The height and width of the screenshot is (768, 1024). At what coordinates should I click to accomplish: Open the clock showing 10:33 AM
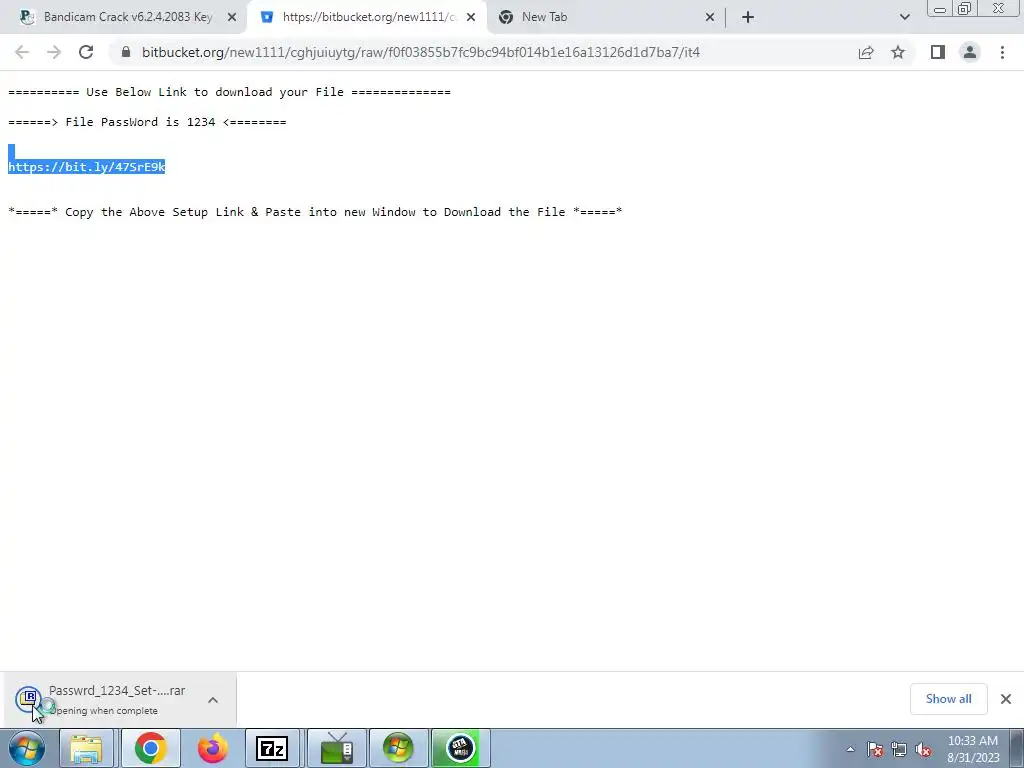pos(973,749)
